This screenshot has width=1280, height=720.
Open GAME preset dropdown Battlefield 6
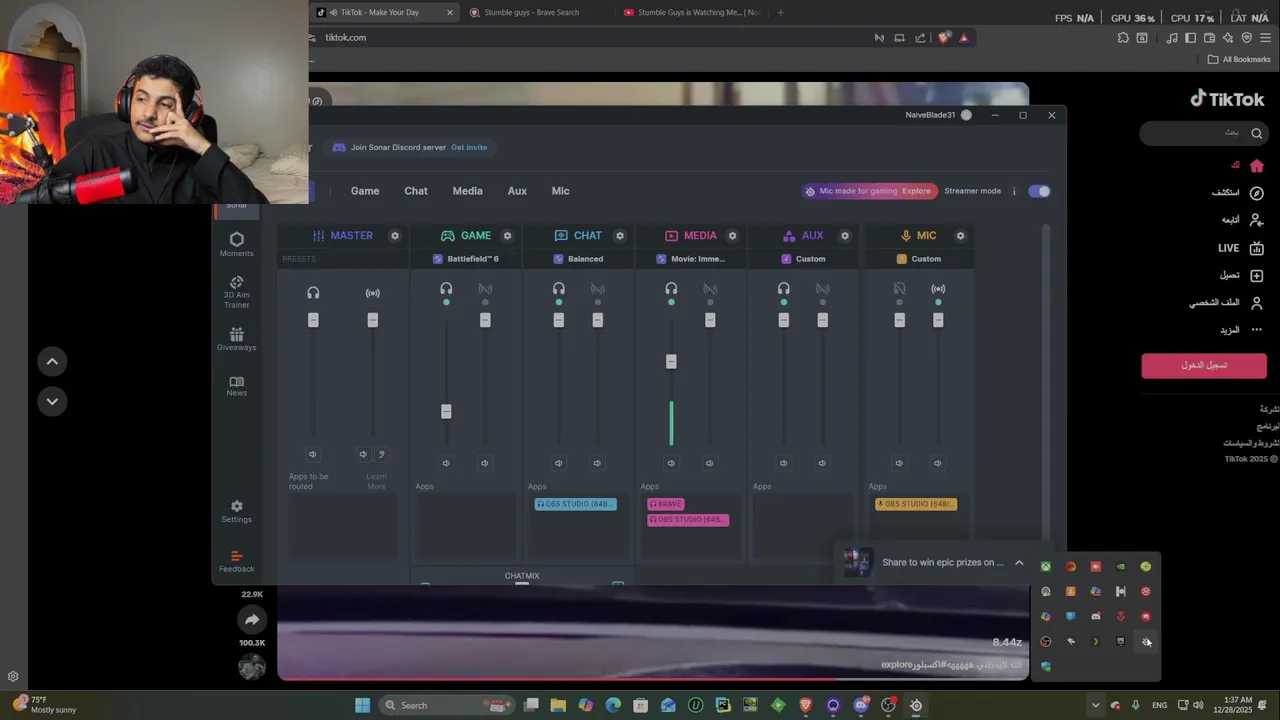(x=466, y=259)
